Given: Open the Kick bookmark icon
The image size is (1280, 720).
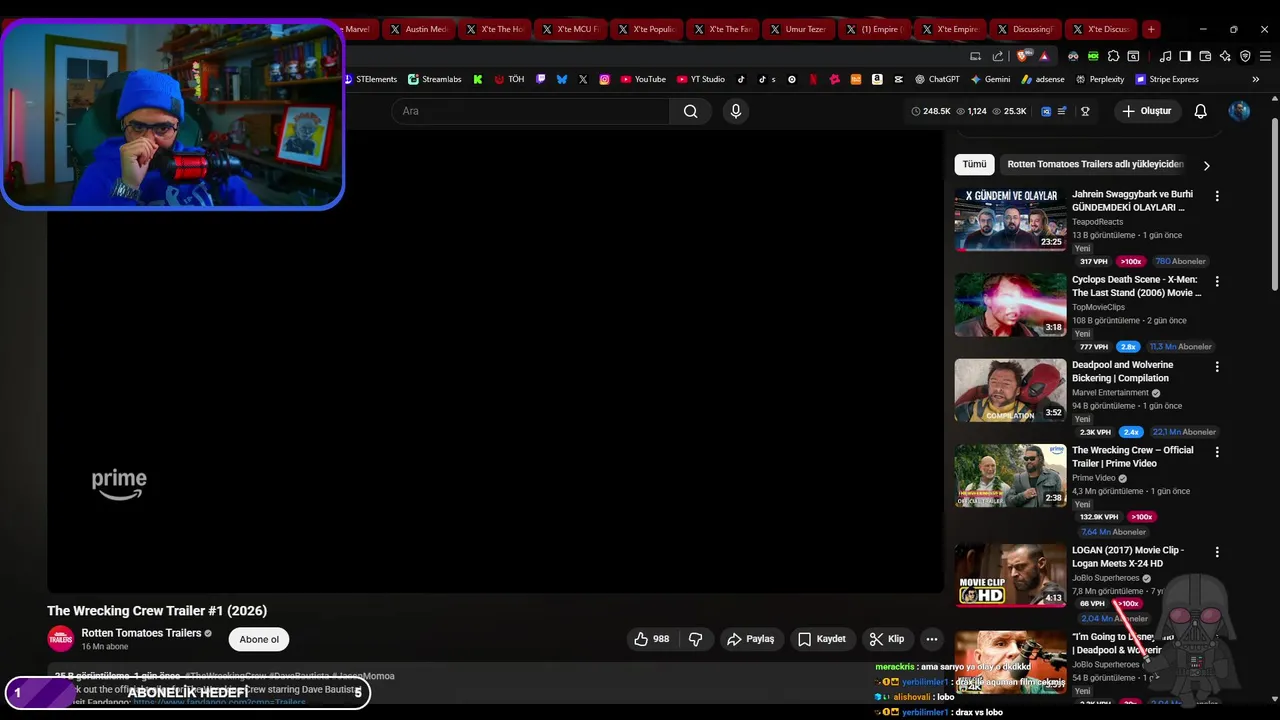Looking at the screenshot, I should coord(478,79).
